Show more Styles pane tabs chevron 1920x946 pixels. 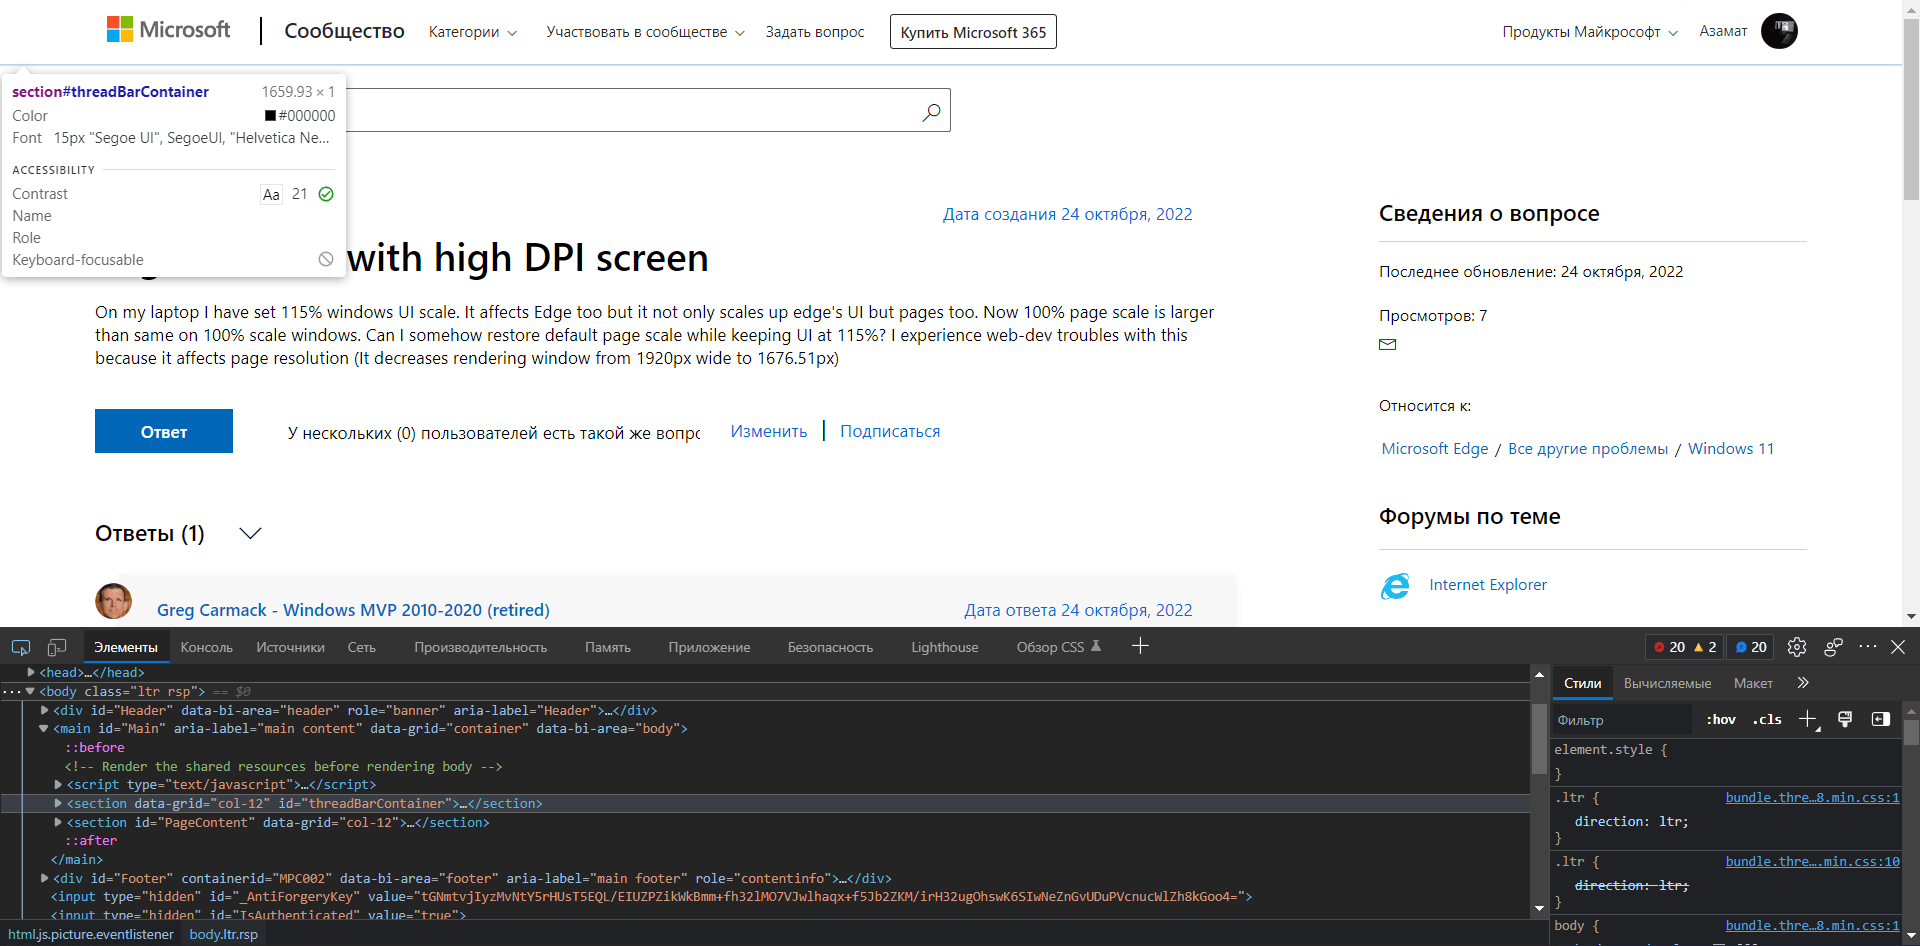1803,683
